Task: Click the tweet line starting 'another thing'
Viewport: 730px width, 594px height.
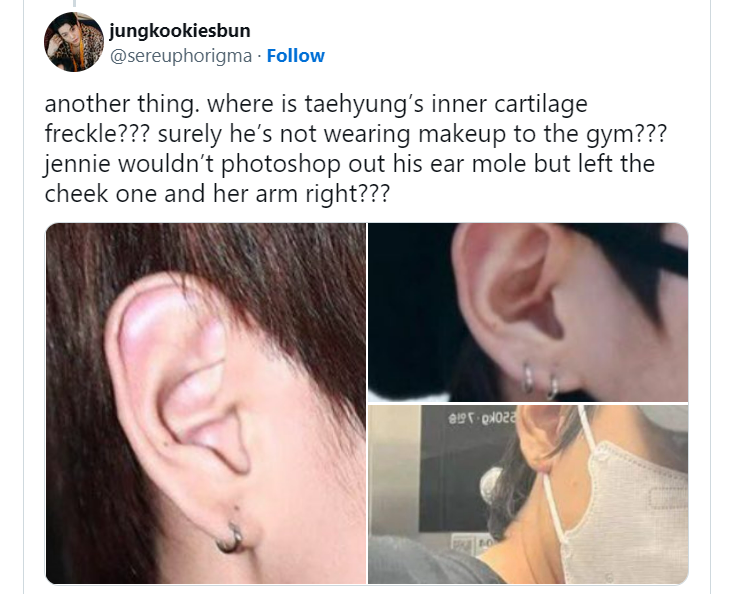Action: (316, 104)
